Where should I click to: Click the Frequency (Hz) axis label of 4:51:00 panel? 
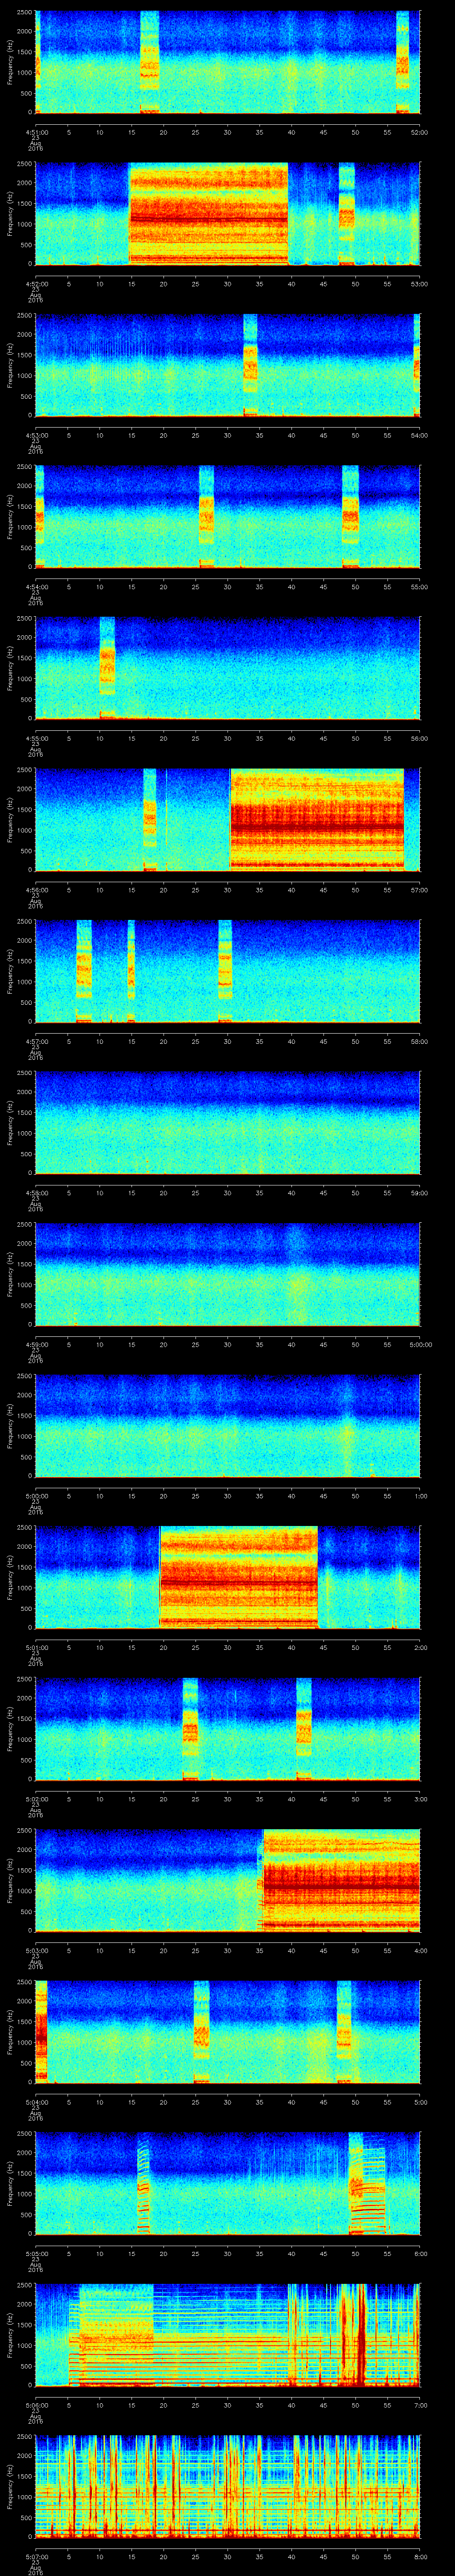[x=10, y=62]
